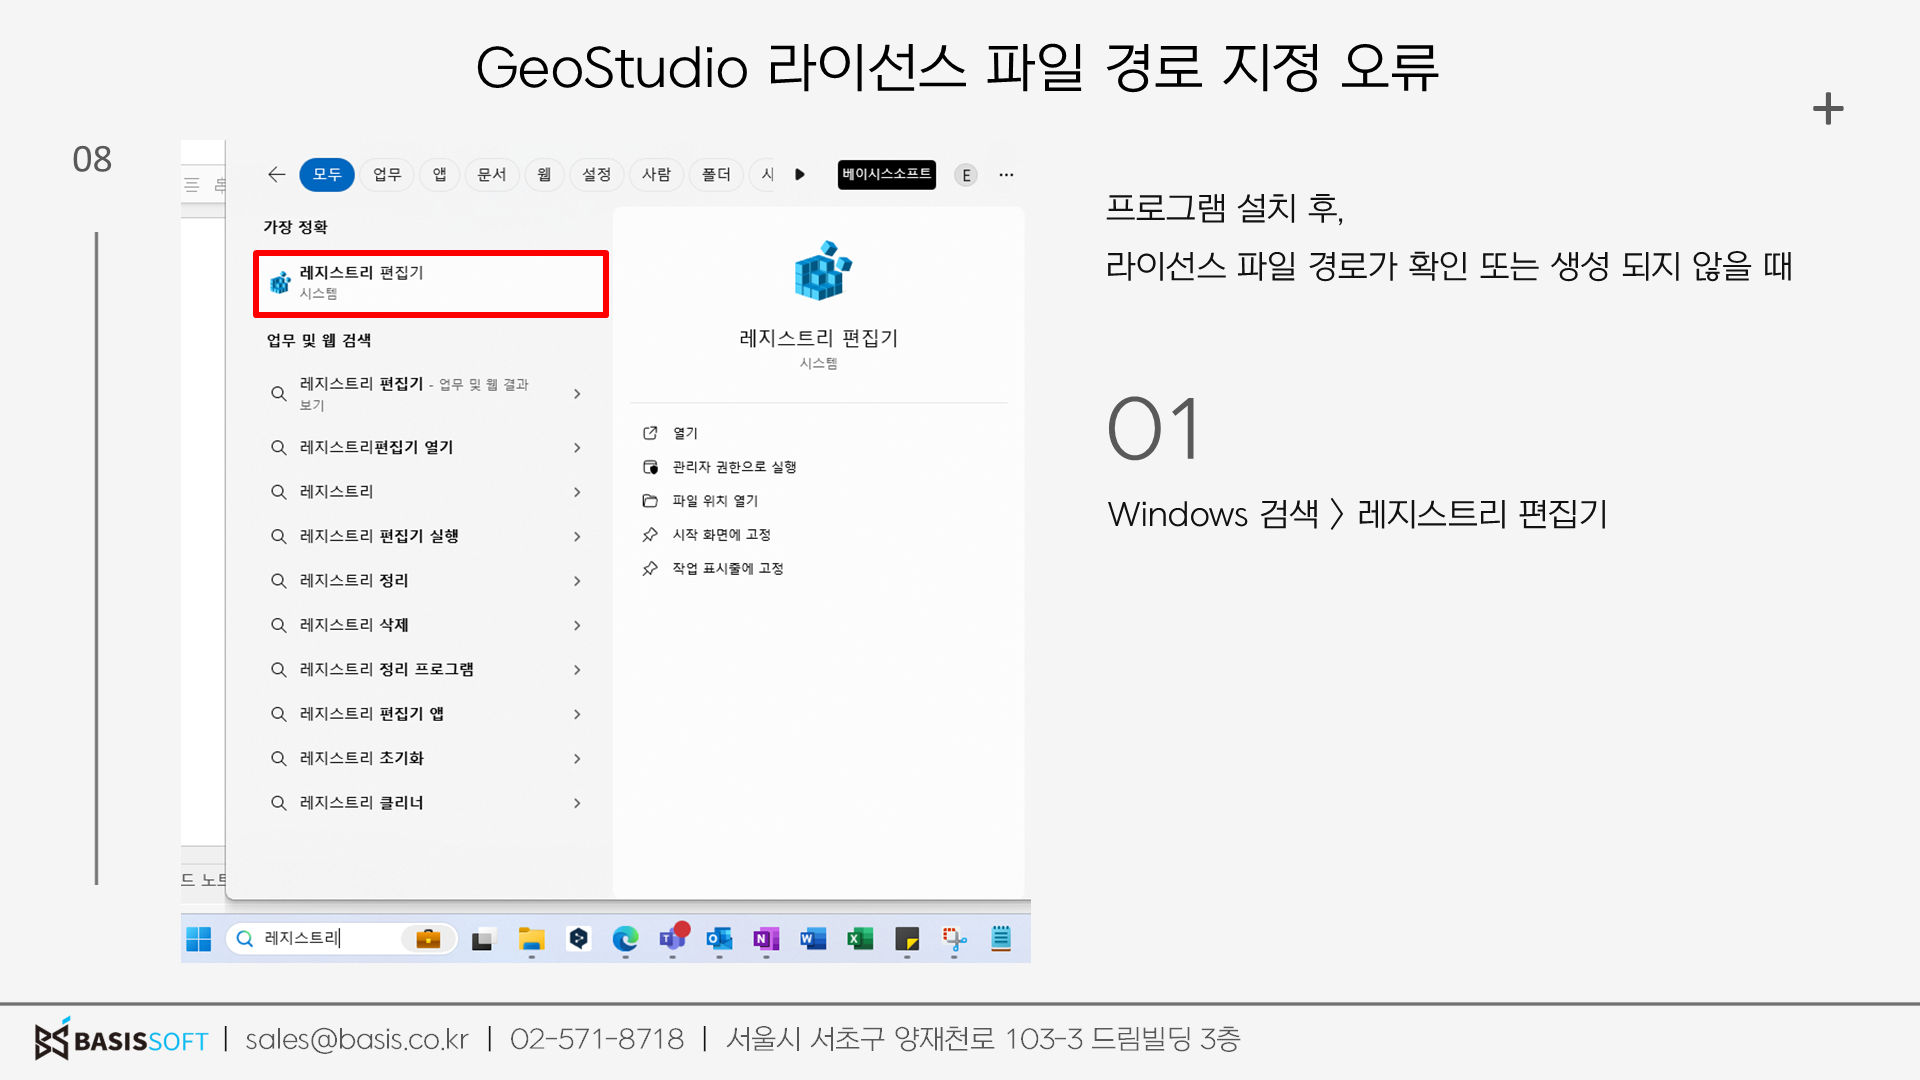
Task: Select the 폴더 filter tab
Action: (716, 174)
